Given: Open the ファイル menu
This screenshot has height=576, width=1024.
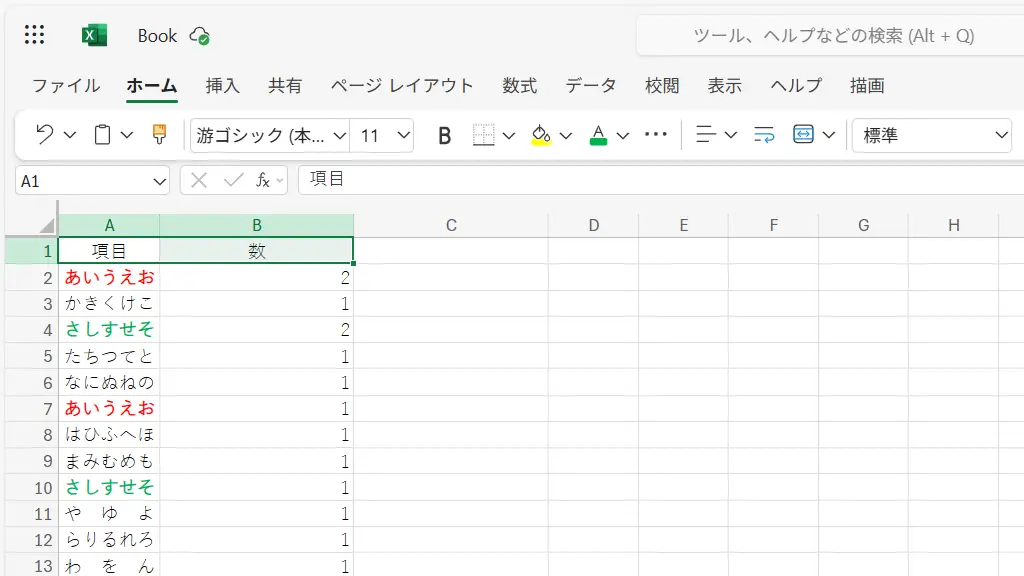Looking at the screenshot, I should point(66,86).
